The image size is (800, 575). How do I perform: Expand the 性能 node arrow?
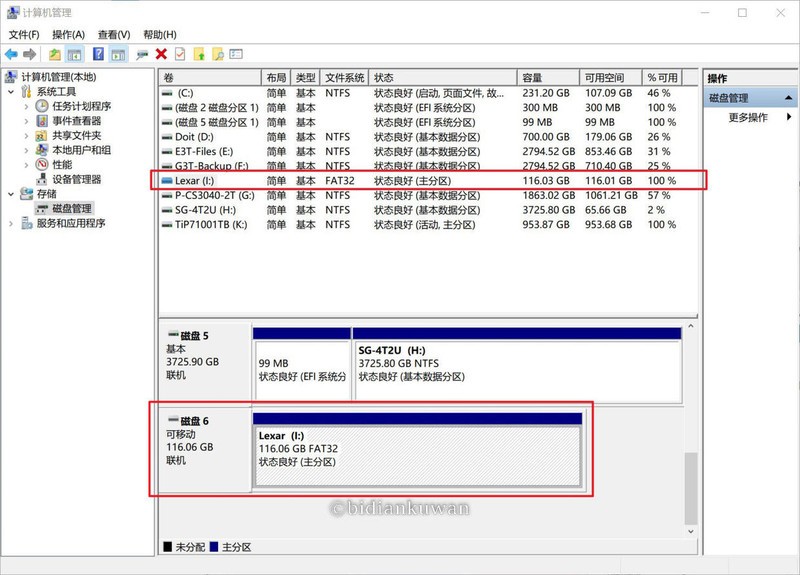[x=26, y=165]
